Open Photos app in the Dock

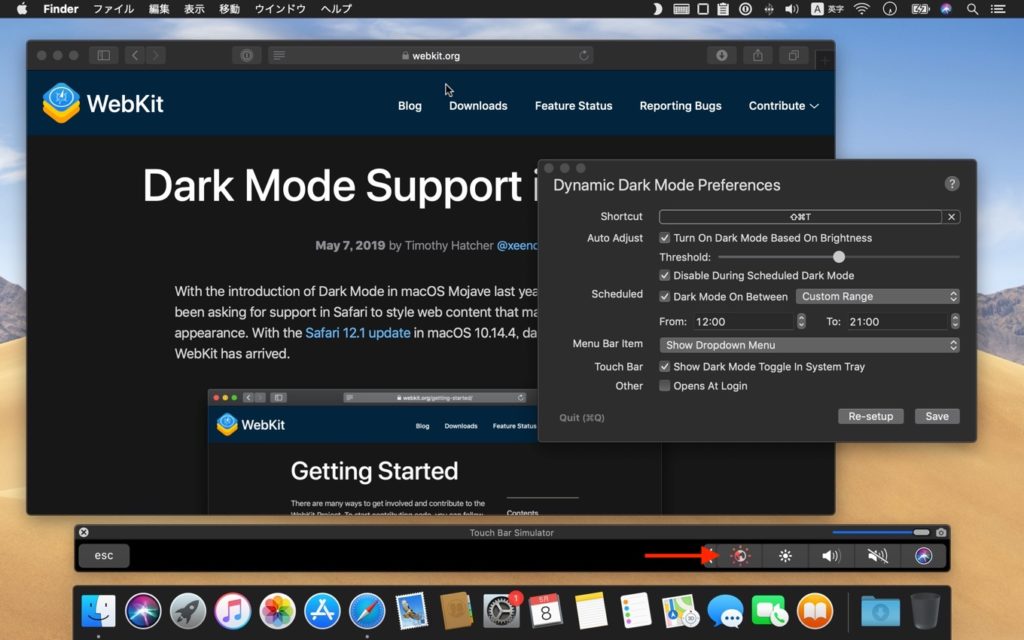pos(277,611)
